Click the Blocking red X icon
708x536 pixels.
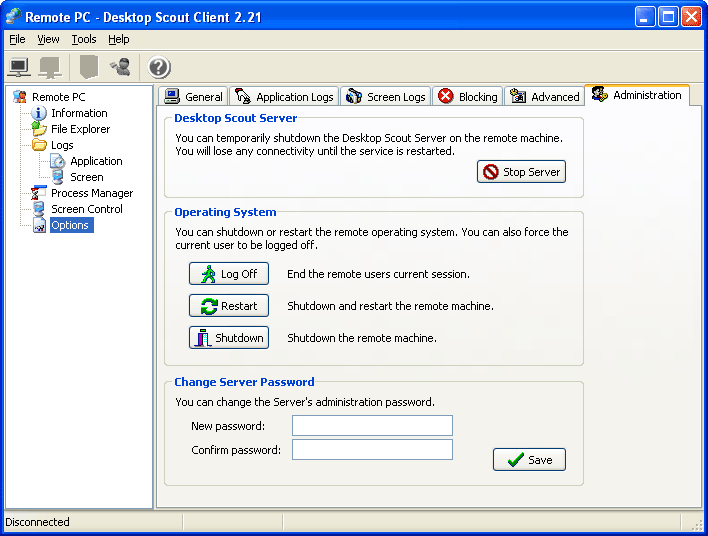tap(446, 96)
